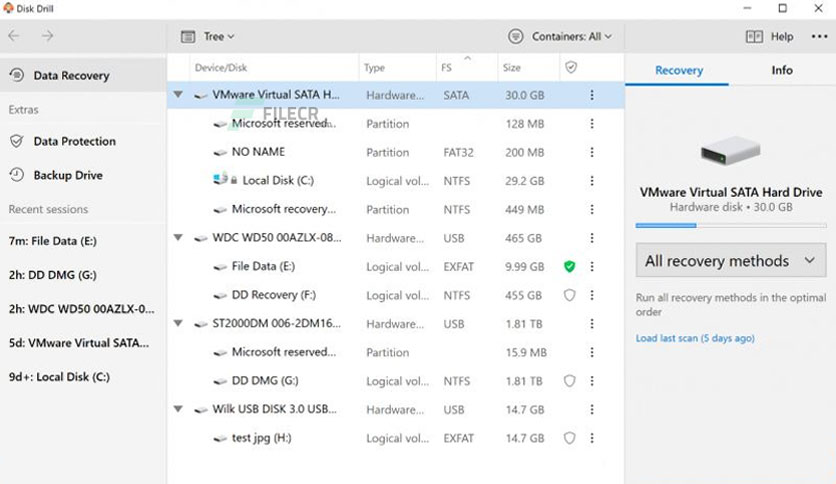This screenshot has width=836, height=484.
Task: Toggle protection shield for test jpg (H:)
Action: pyautogui.click(x=570, y=438)
